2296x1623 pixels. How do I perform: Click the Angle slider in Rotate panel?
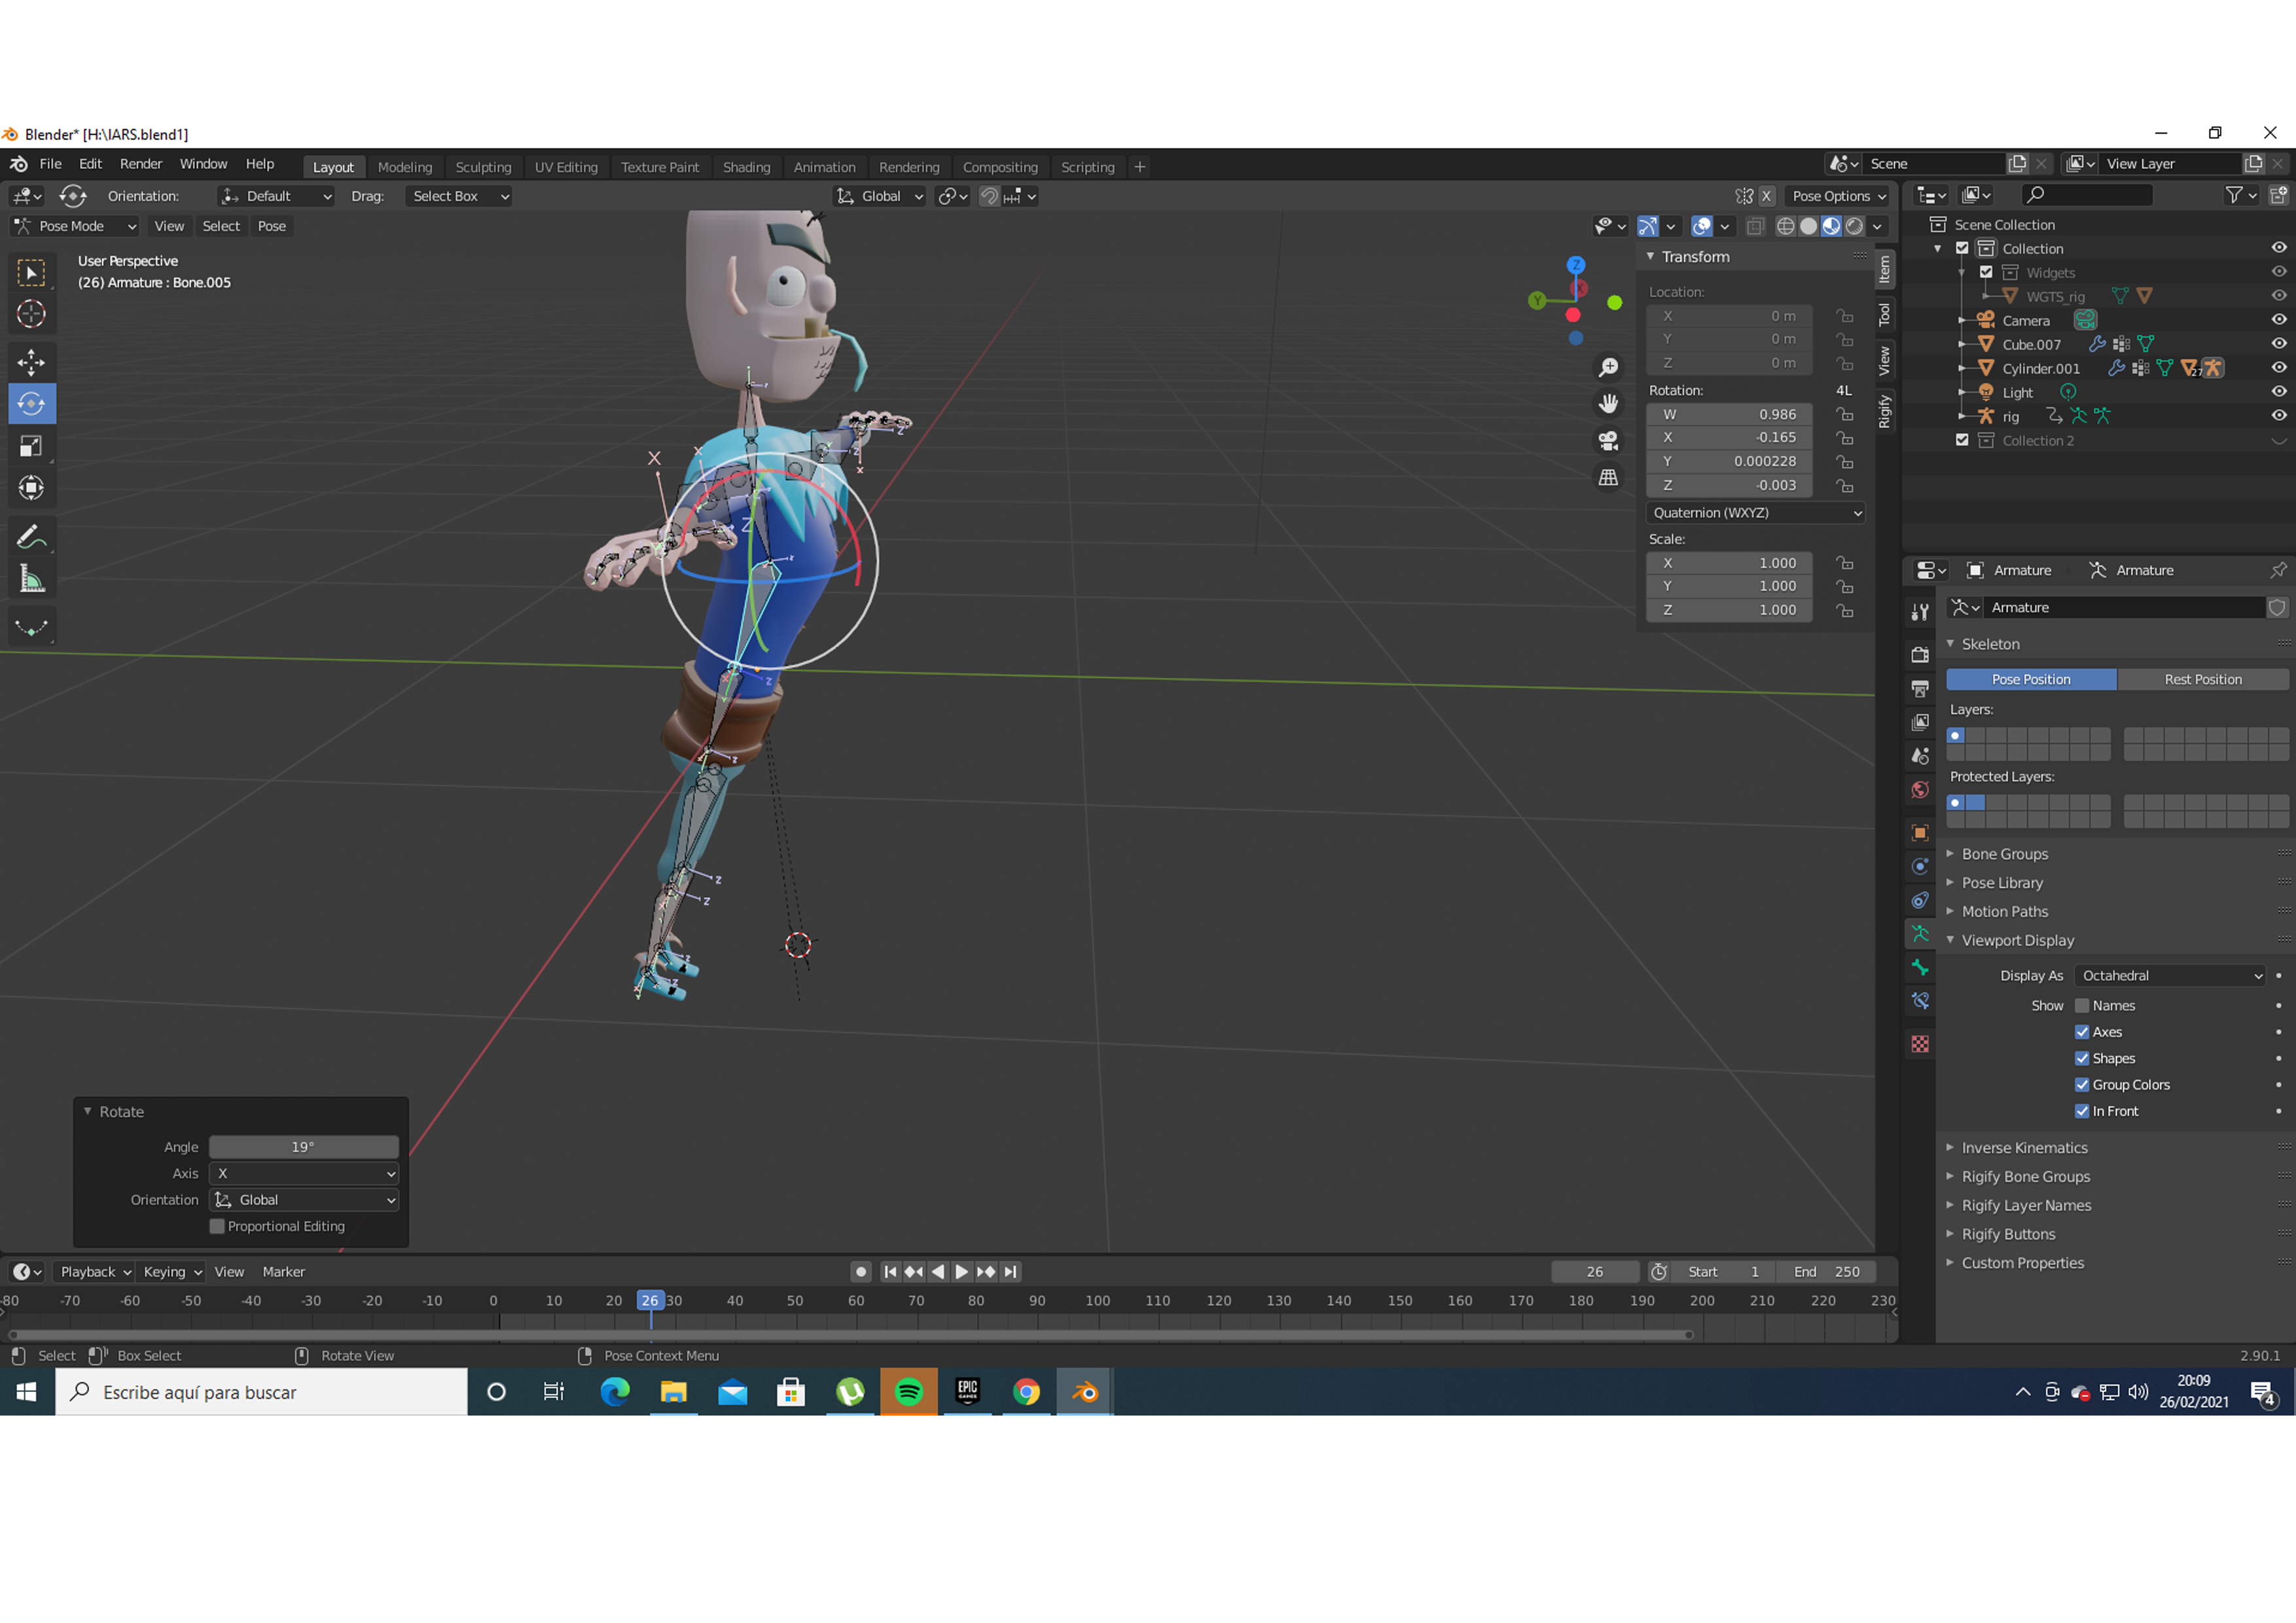pyautogui.click(x=303, y=1147)
